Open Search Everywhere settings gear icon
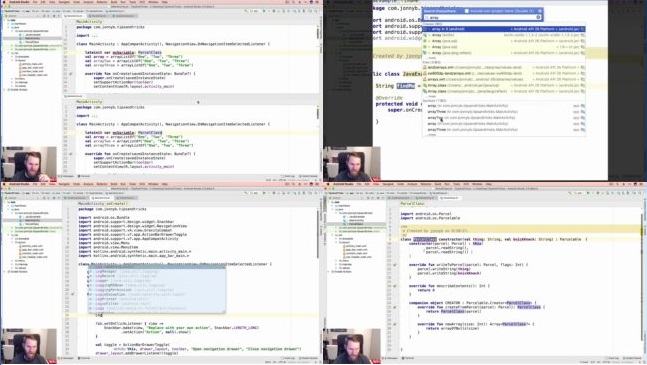The image size is (647, 365). [x=539, y=11]
